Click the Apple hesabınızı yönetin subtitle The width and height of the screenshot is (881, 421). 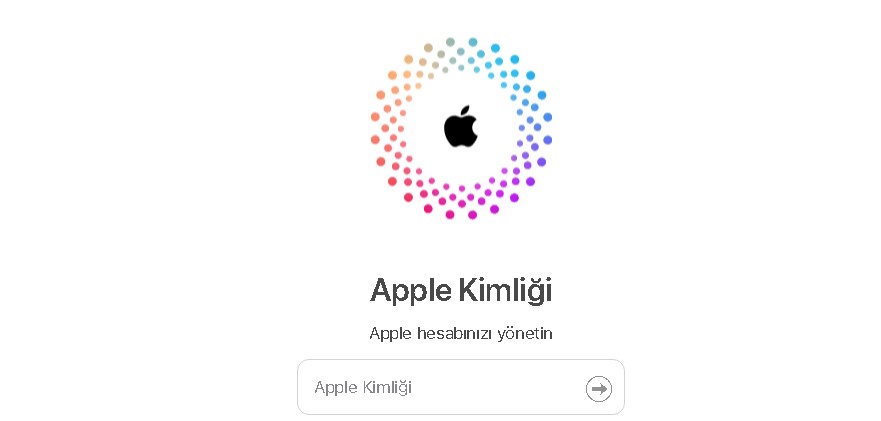[461, 333]
